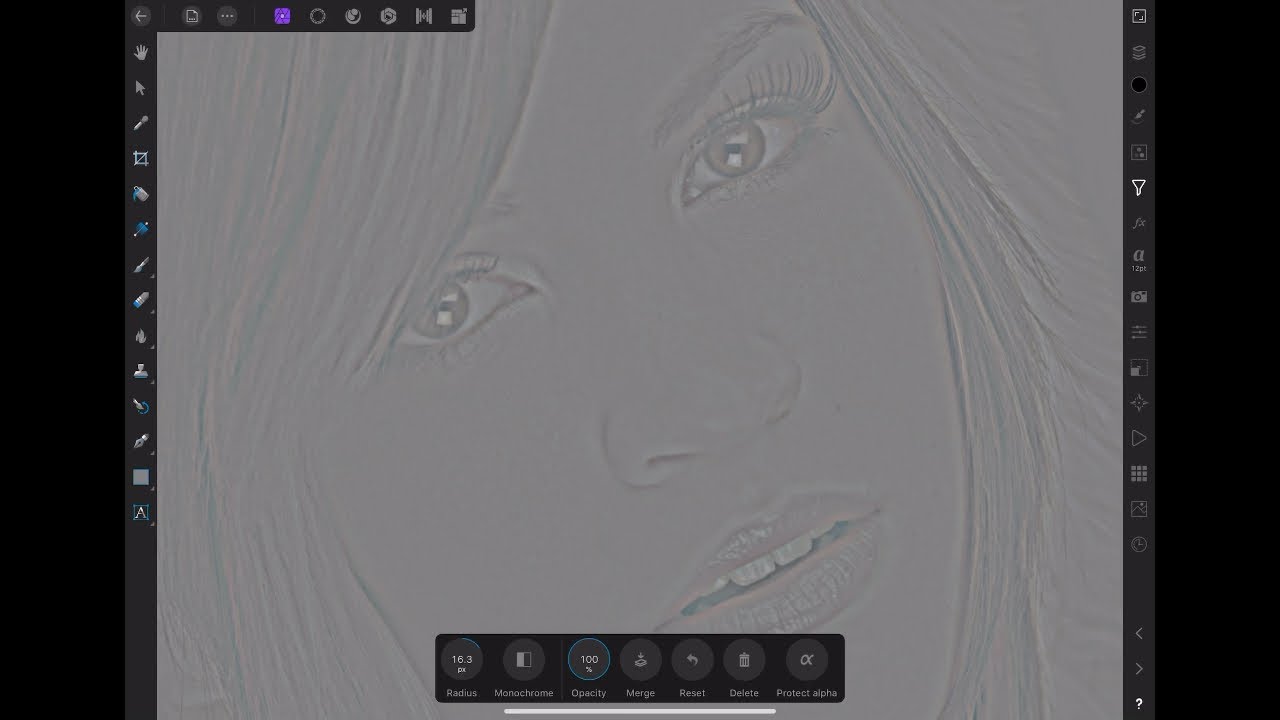Select the Pen tool
1280x720 pixels.
pos(141,441)
